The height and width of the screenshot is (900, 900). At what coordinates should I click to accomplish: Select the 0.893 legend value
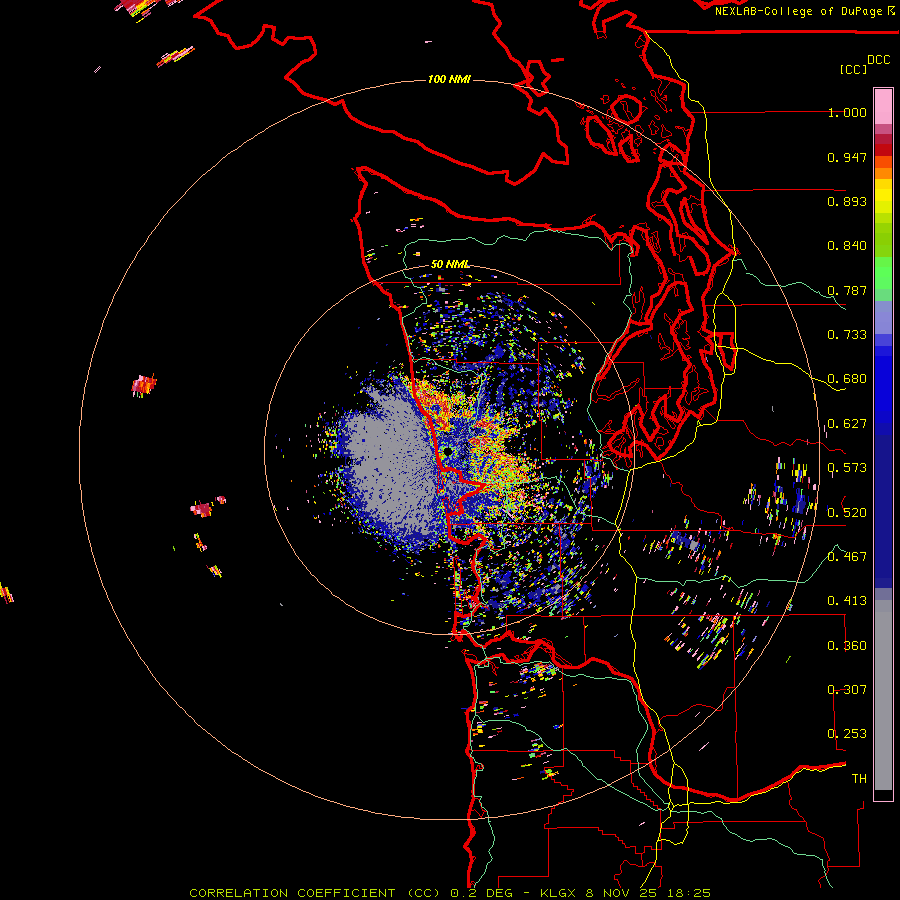[x=847, y=201]
